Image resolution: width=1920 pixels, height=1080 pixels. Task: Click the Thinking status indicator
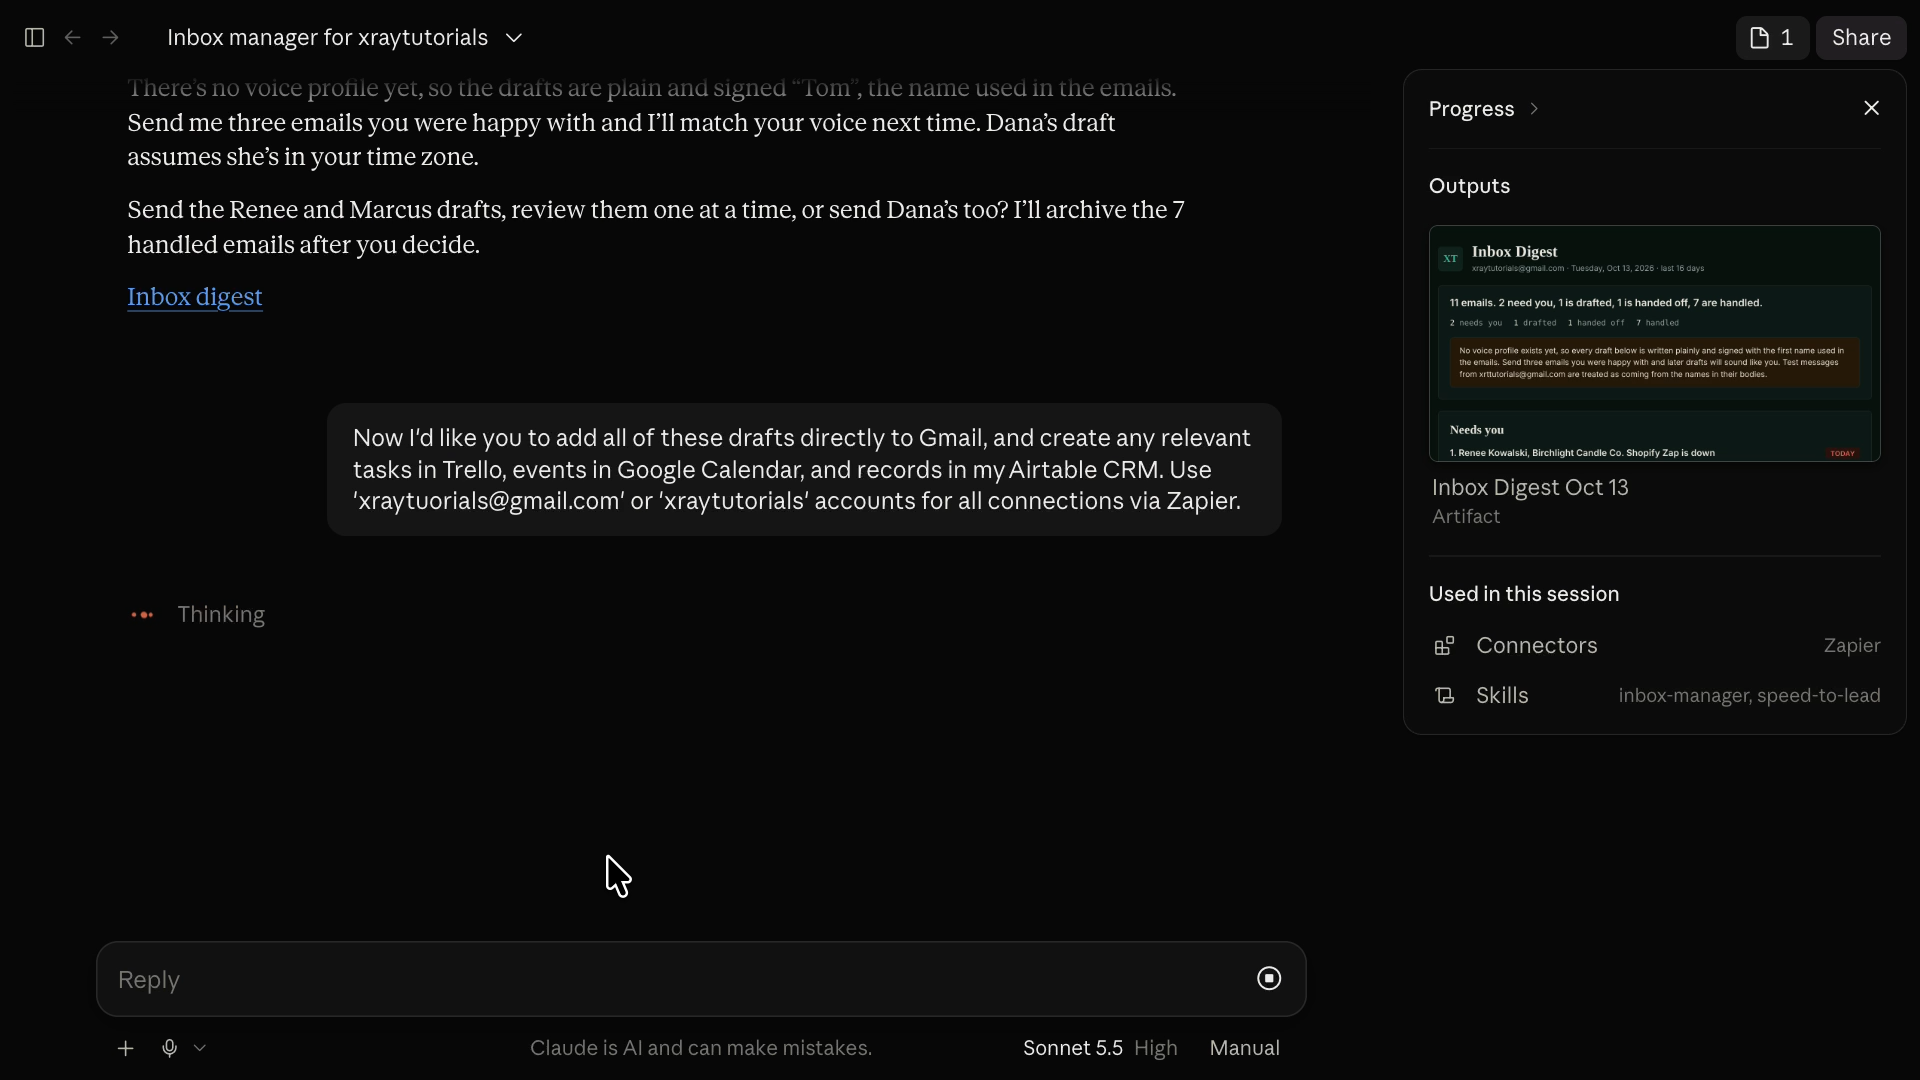coord(198,615)
